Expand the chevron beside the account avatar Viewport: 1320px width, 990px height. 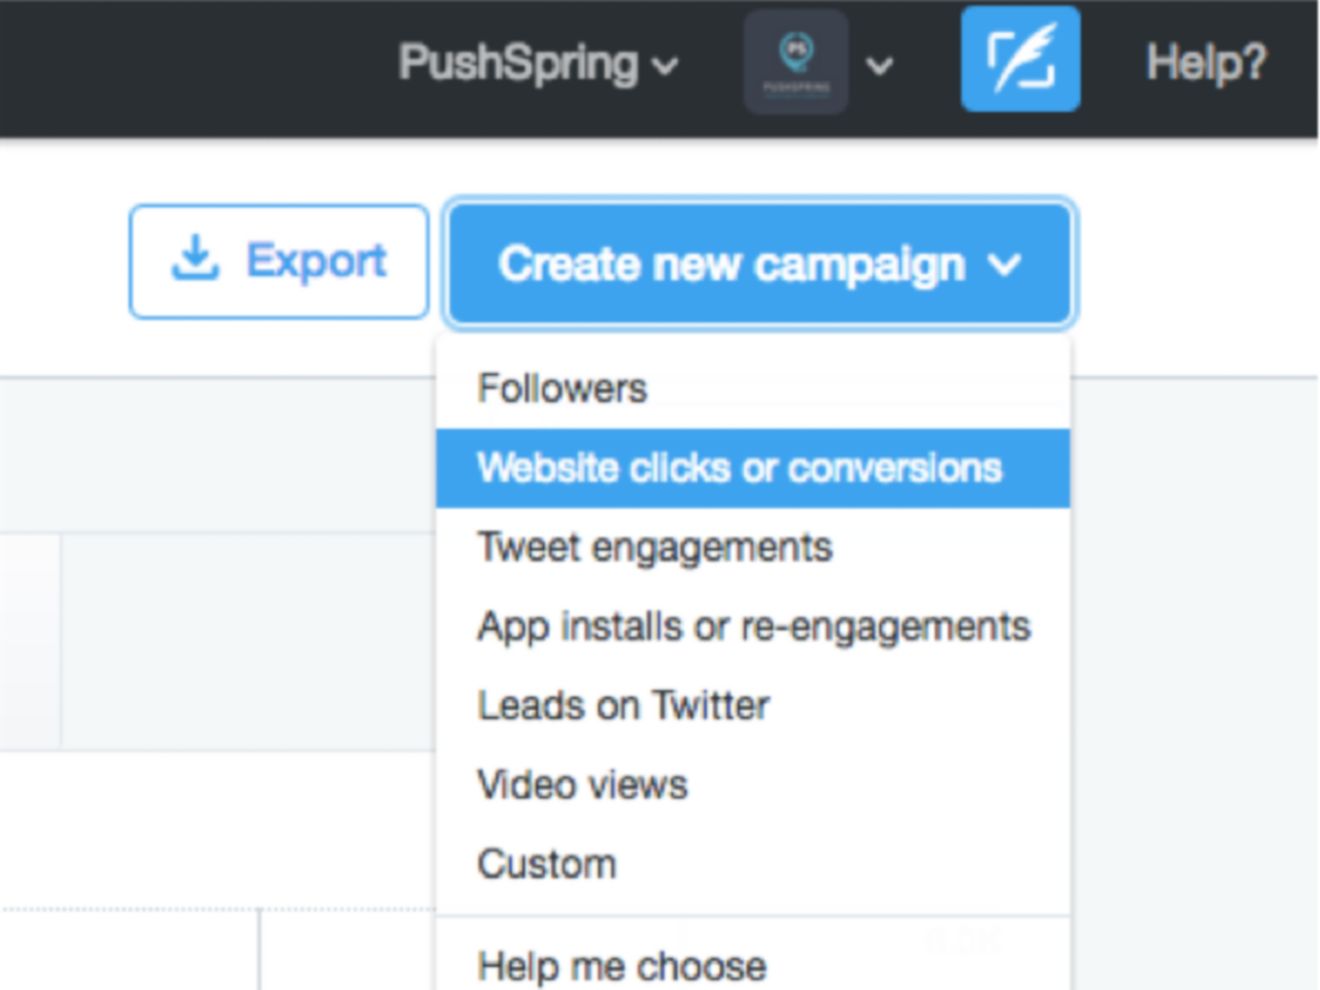click(879, 66)
